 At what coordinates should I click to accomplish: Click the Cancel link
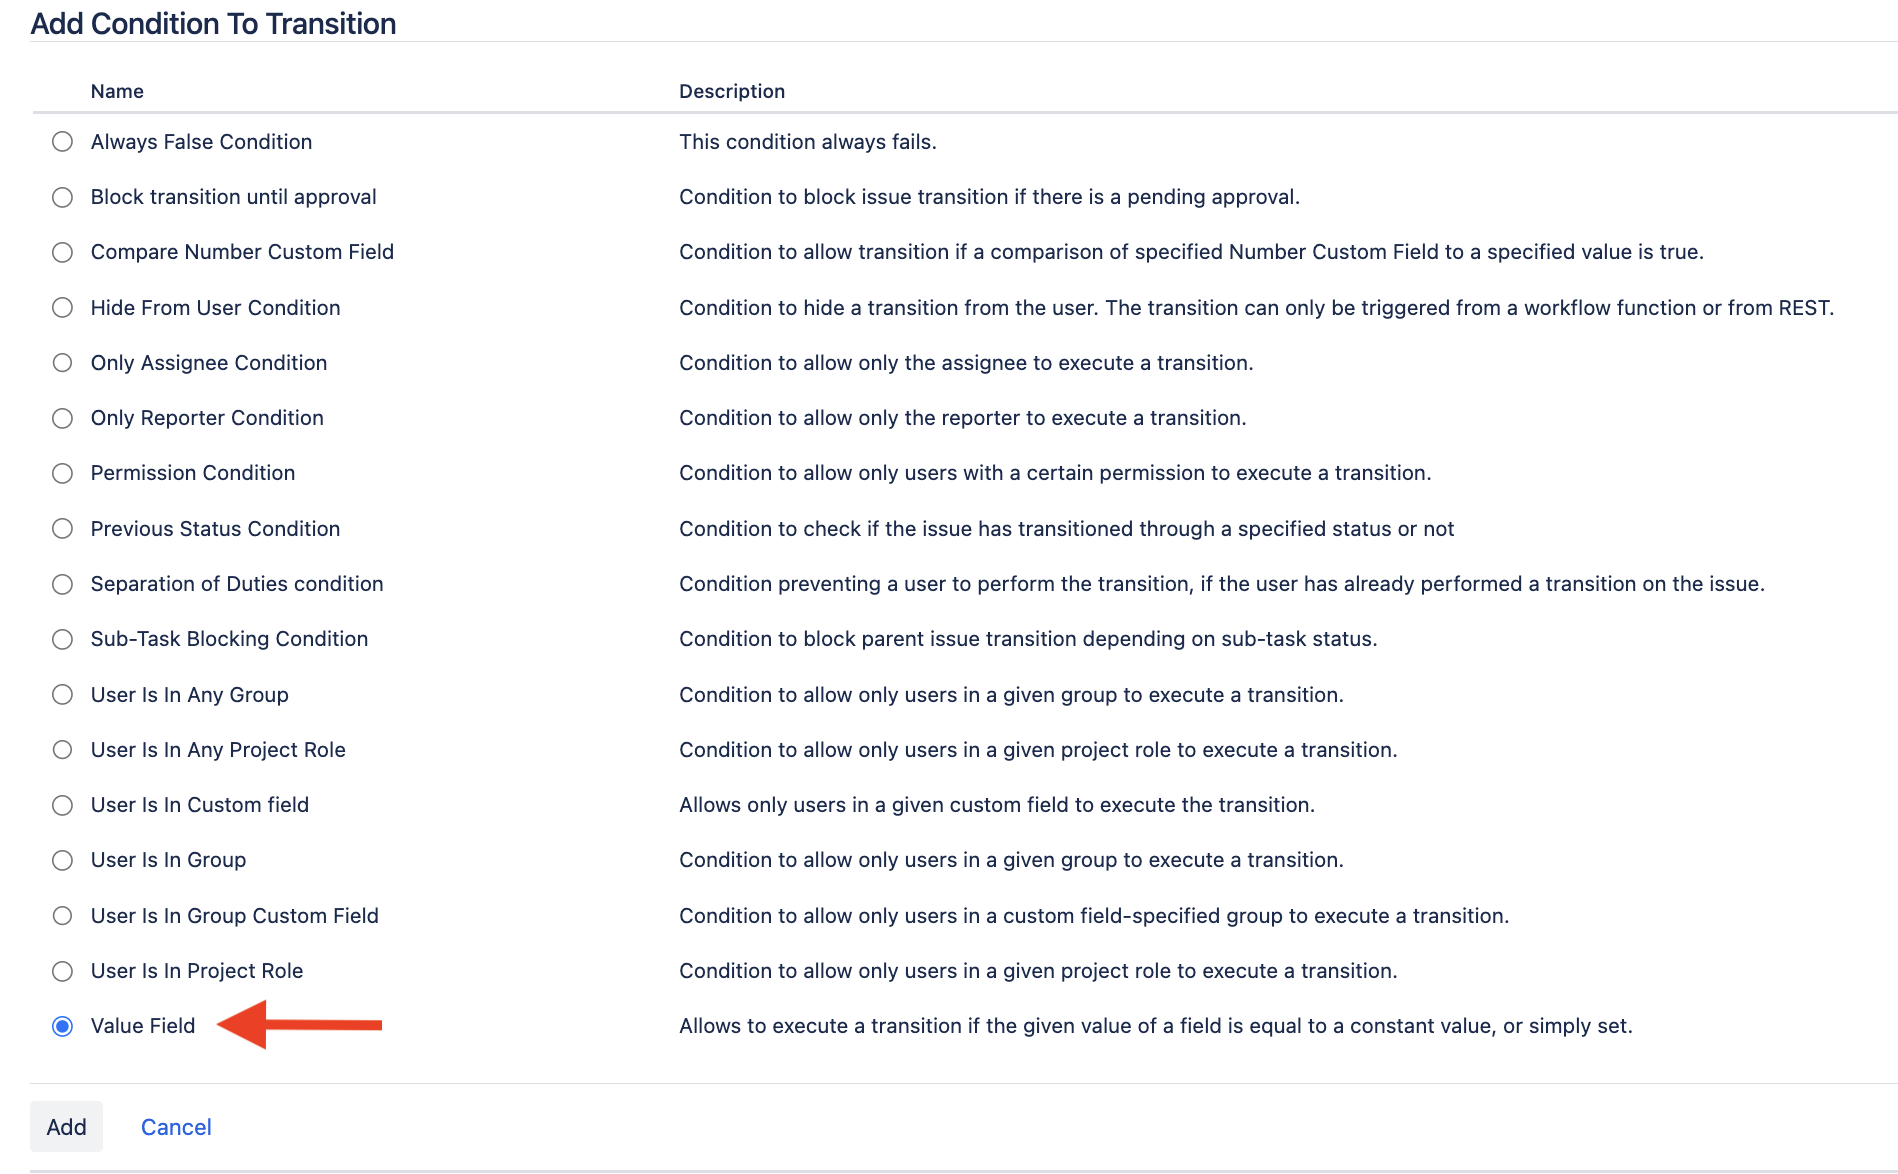pos(176,1127)
